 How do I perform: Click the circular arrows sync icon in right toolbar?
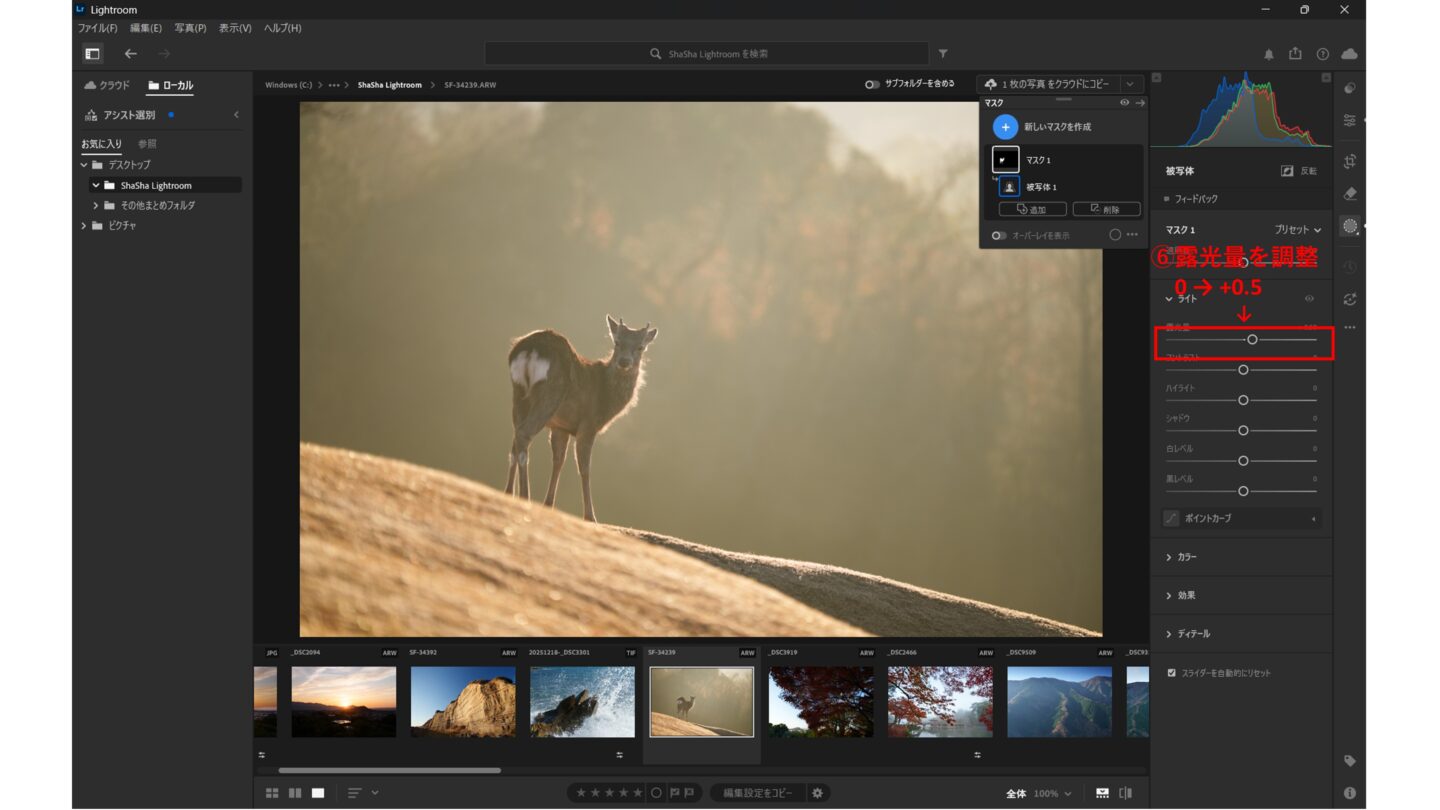(1350, 299)
